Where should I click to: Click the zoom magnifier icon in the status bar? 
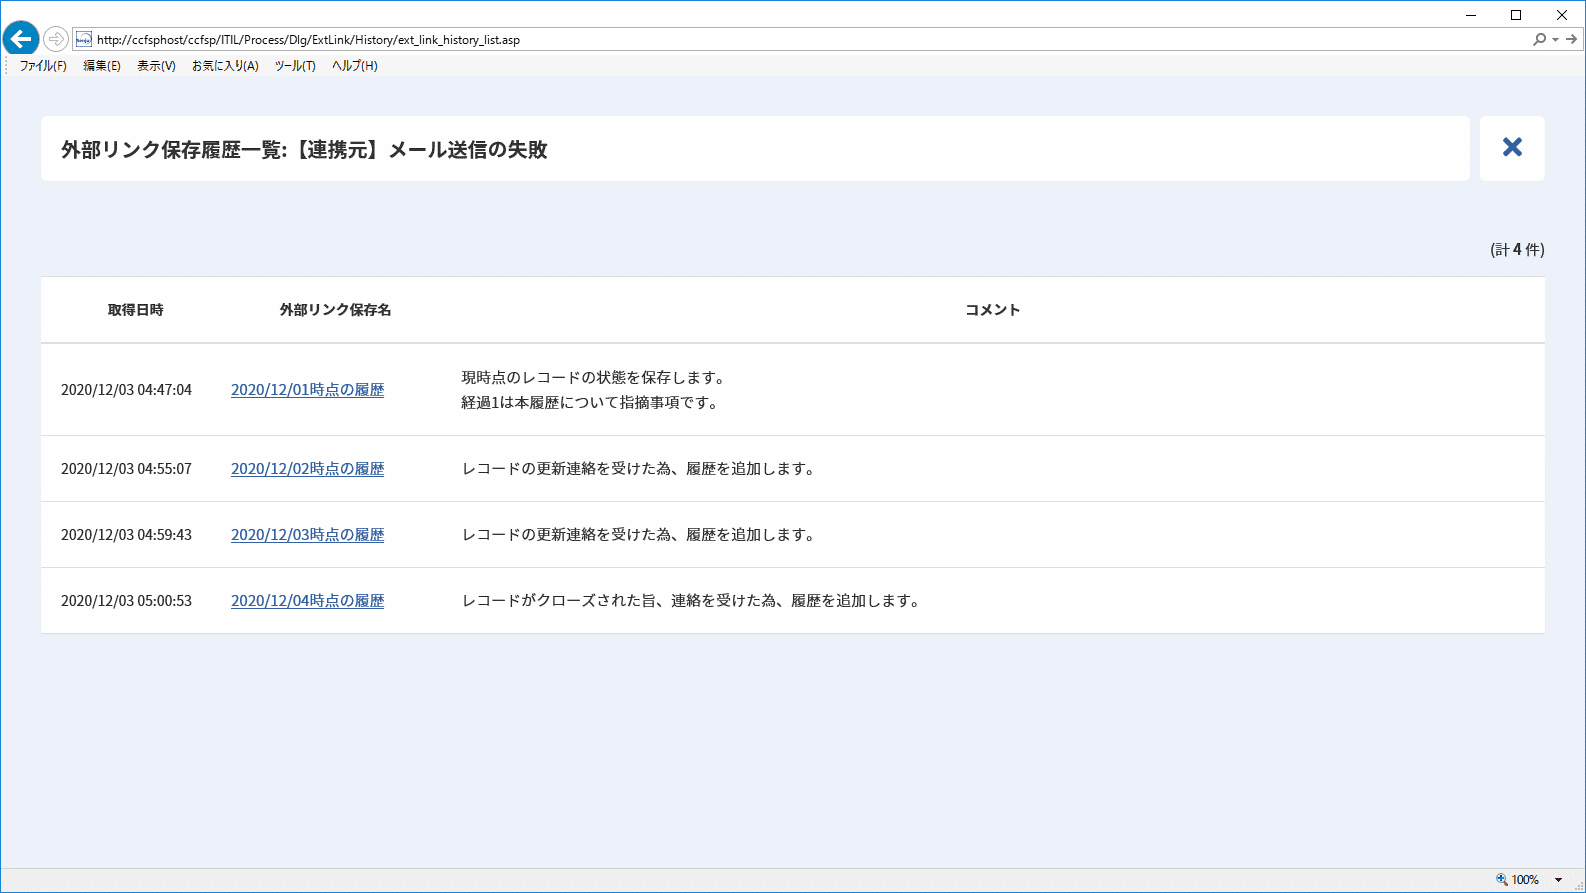click(x=1501, y=880)
